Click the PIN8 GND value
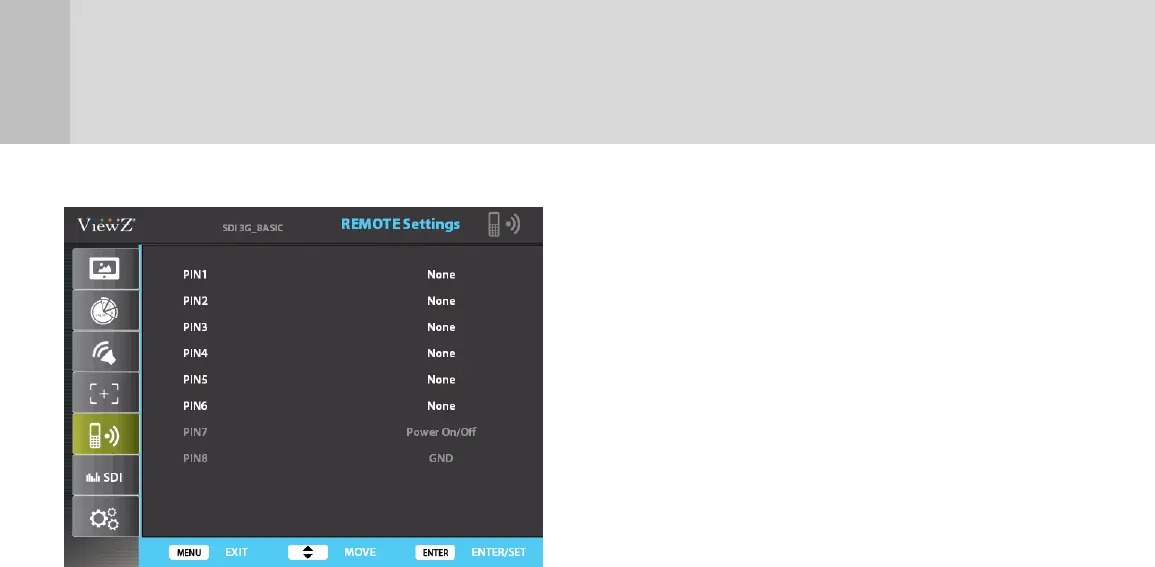Viewport: 1155px width, 567px height. (441, 458)
